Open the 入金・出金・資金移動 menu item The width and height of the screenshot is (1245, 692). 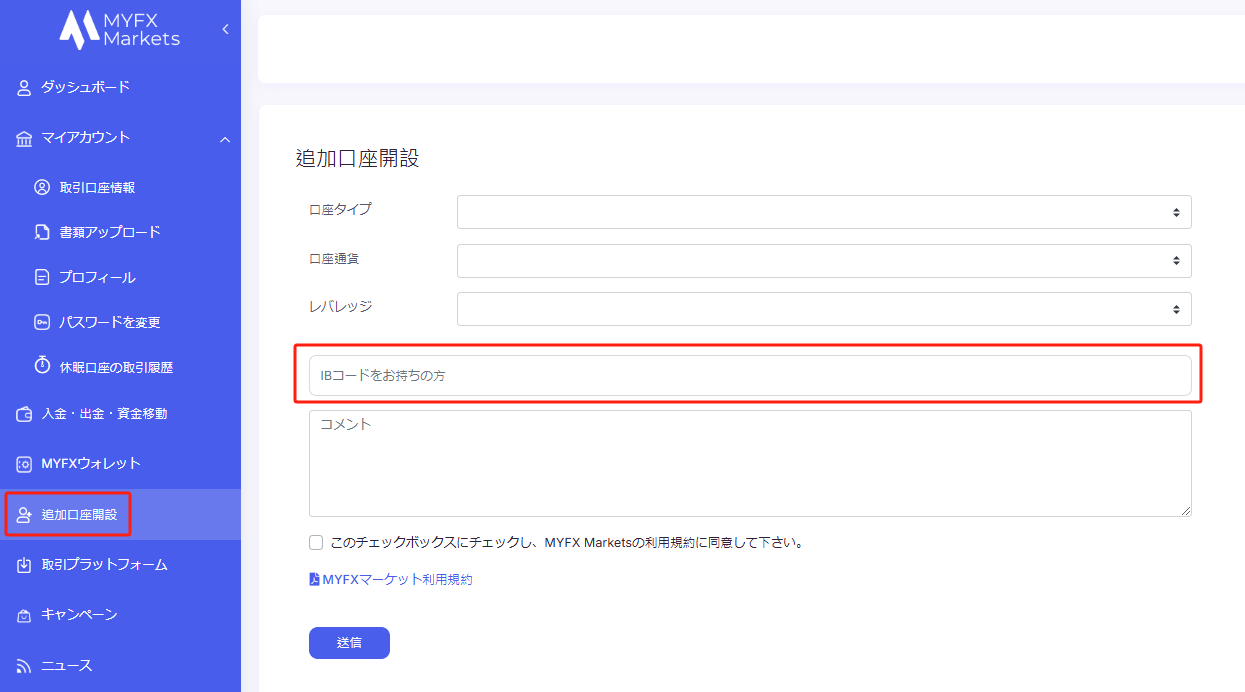click(104, 414)
